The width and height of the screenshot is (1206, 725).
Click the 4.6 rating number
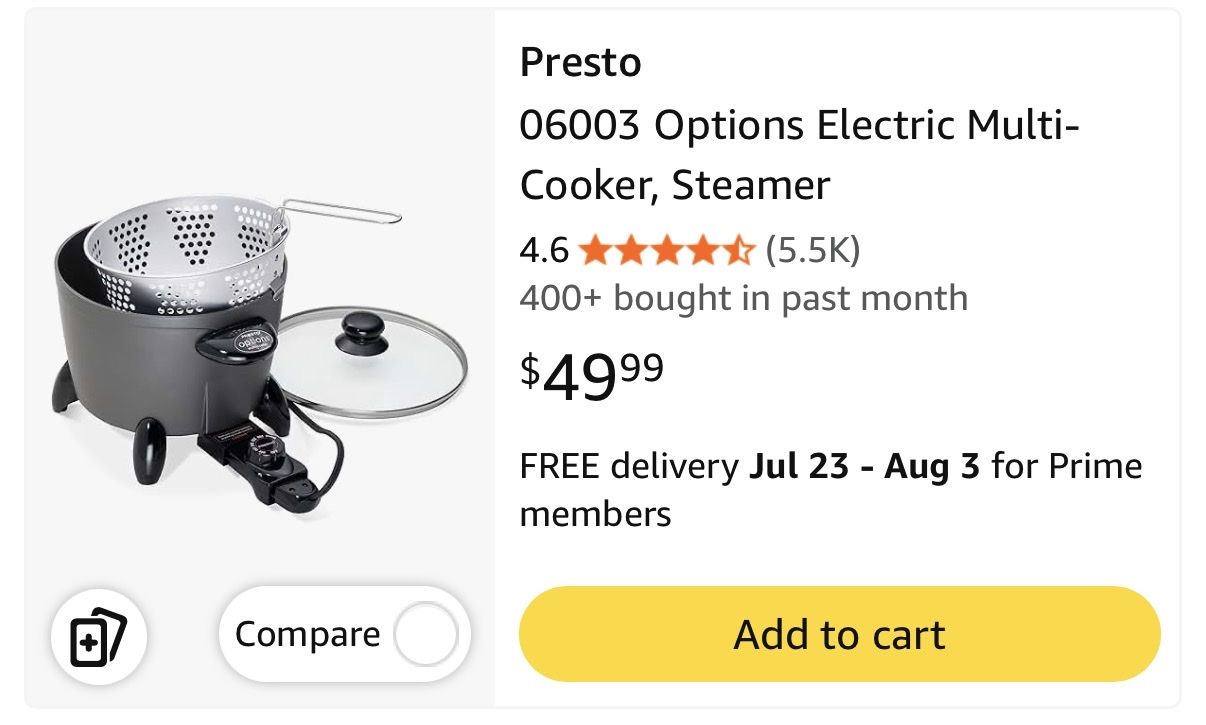[x=544, y=250]
